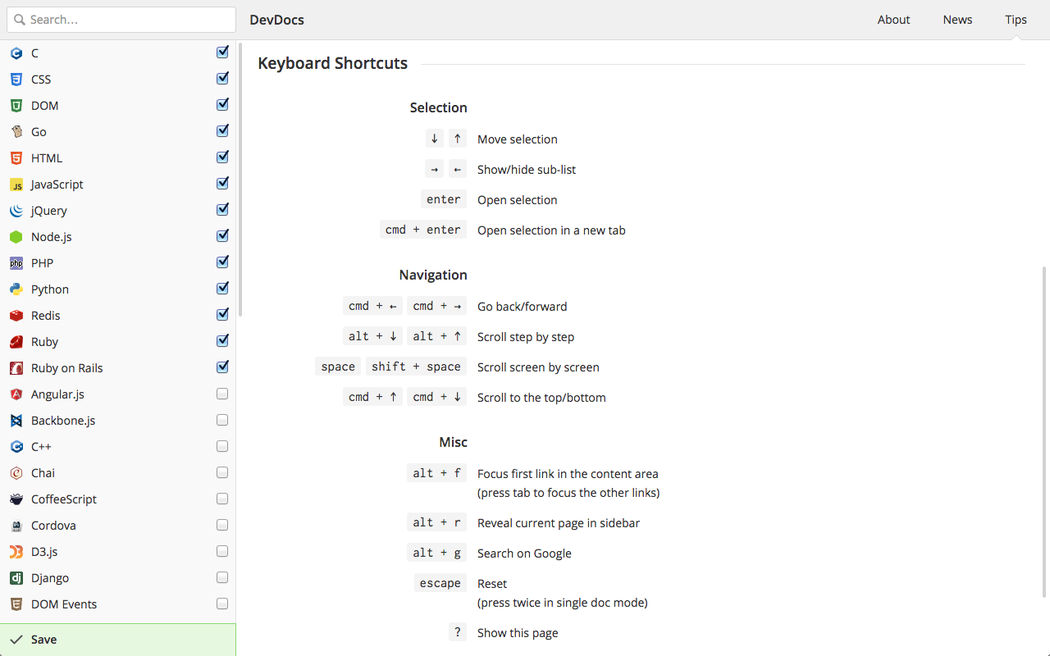The image size is (1050, 656).
Task: Enable the C++ documentation checkbox
Action: coord(222,447)
